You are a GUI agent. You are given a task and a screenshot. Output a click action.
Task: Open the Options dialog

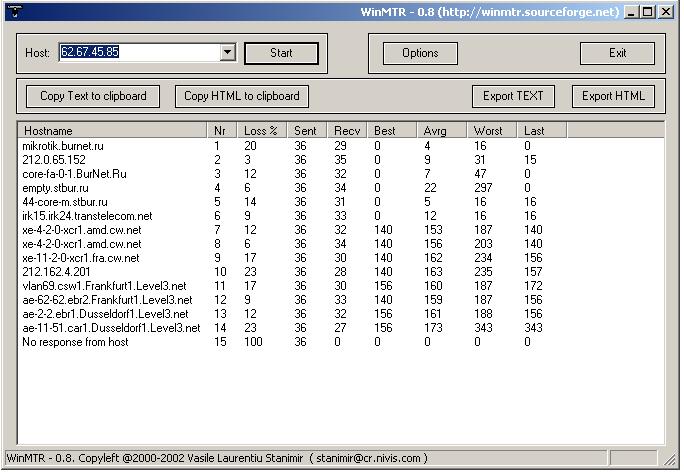tap(420, 53)
